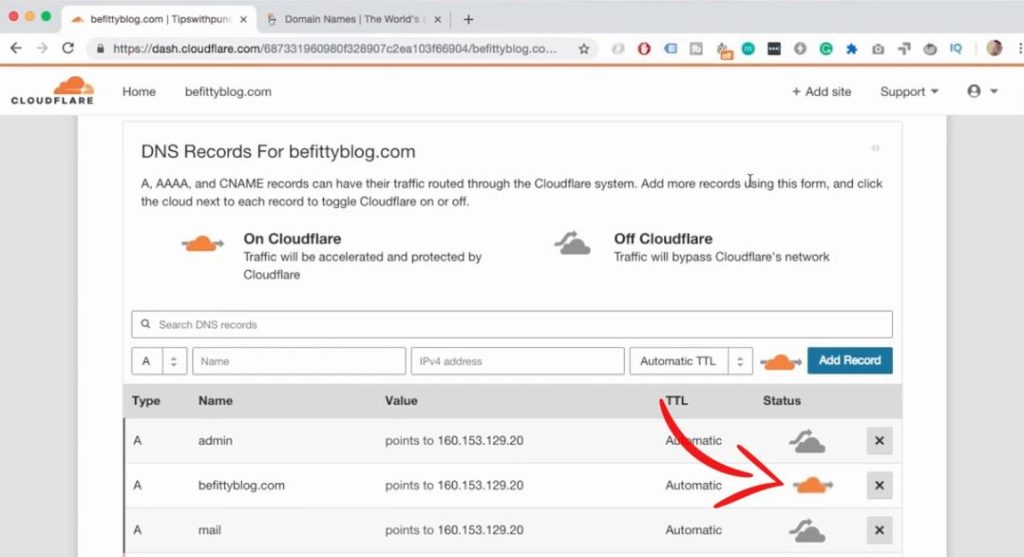This screenshot has height=557, width=1024.
Task: Open the blue tag extension icon
Action: pyautogui.click(x=670, y=48)
